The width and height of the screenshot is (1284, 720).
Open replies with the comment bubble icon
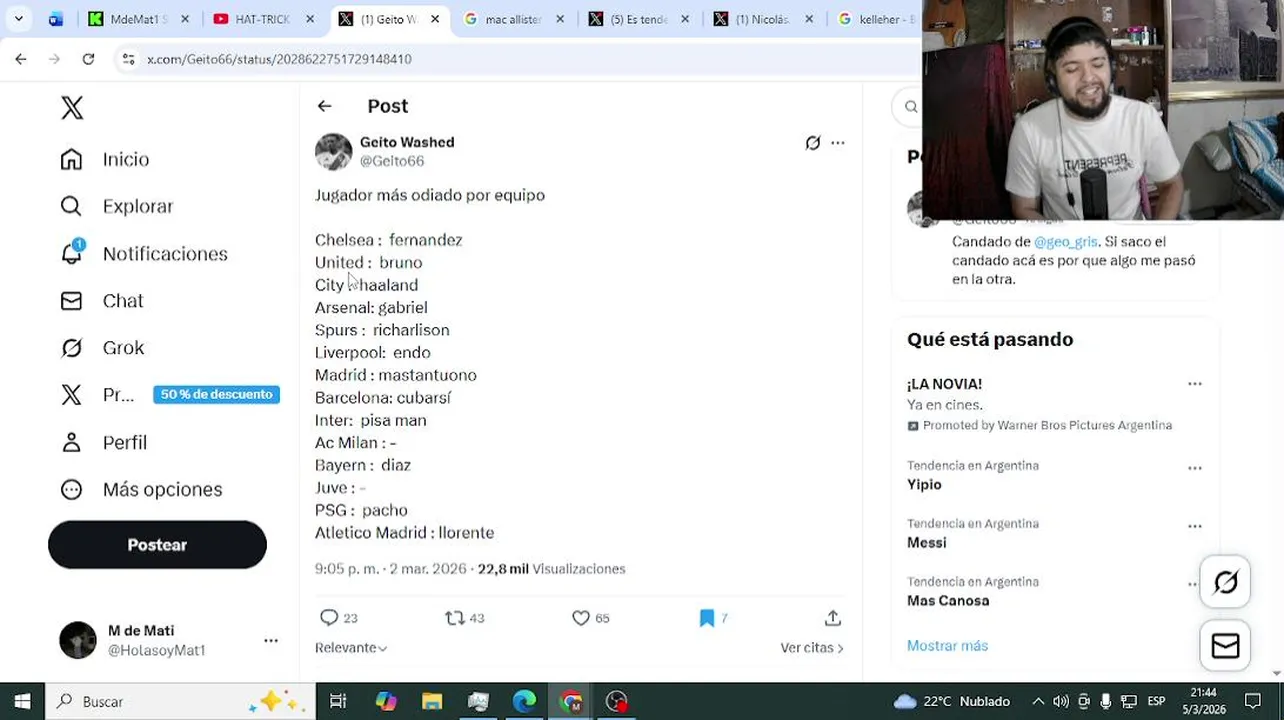(x=329, y=618)
